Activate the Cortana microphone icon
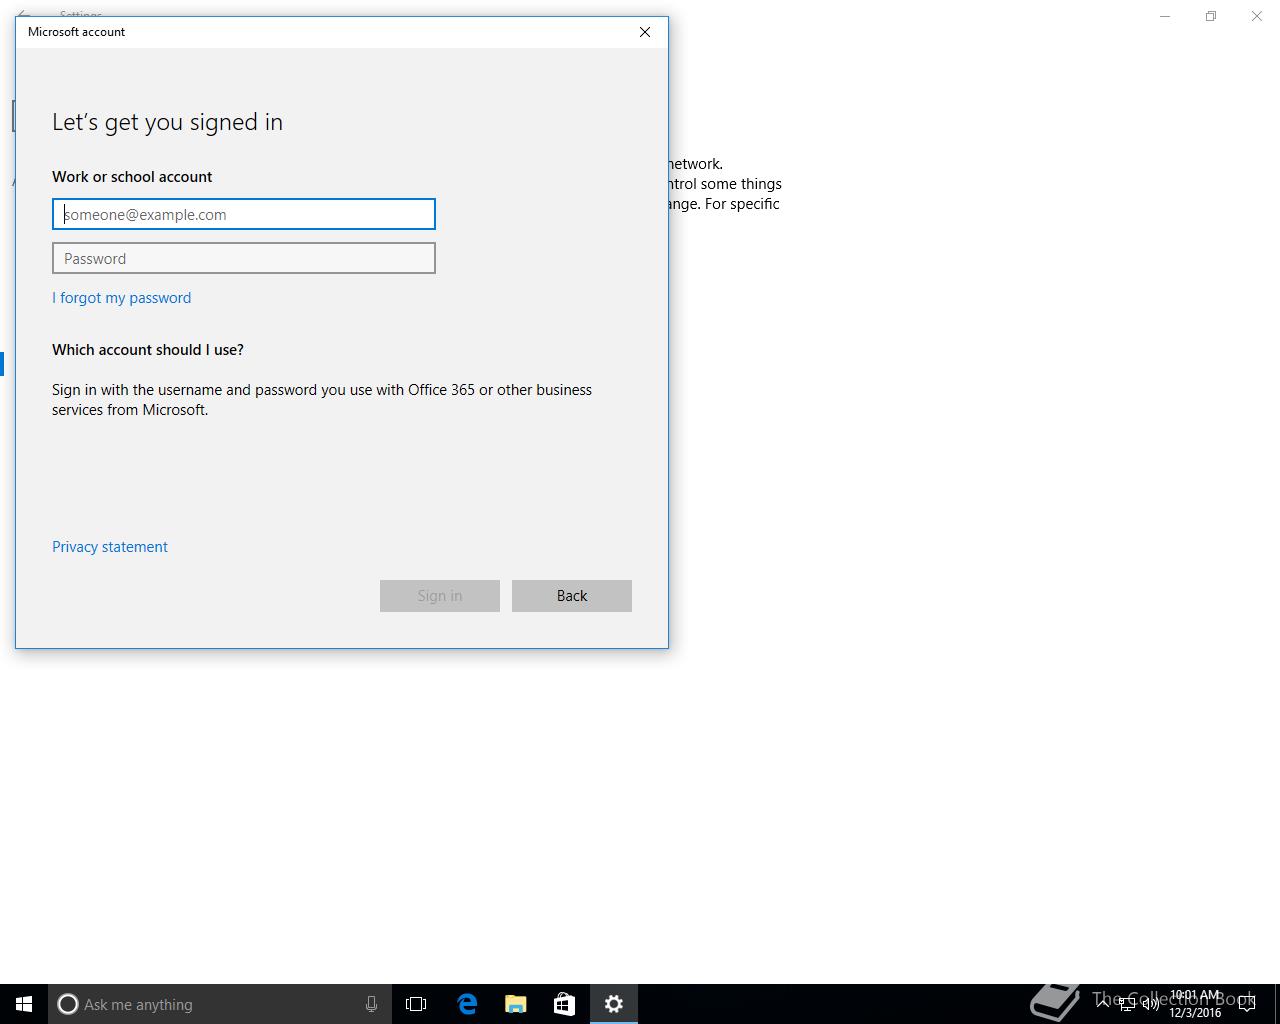This screenshot has height=1024, width=1280. 371,1004
